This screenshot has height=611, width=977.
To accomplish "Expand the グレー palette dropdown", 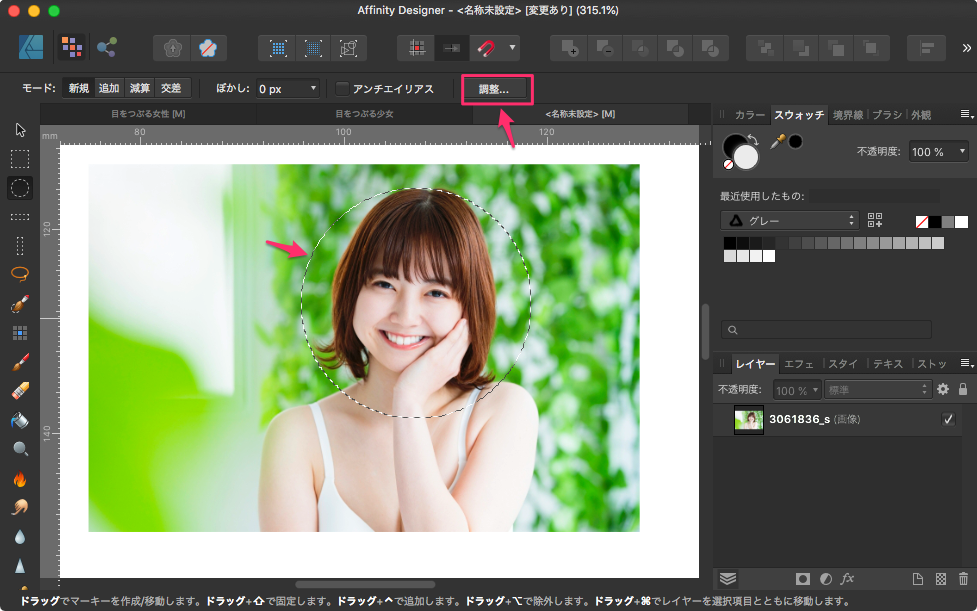I will (x=789, y=220).
